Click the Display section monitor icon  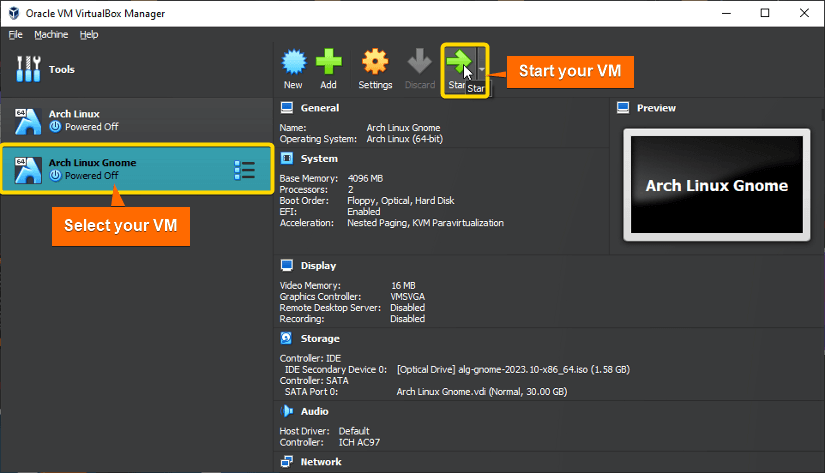(287, 265)
